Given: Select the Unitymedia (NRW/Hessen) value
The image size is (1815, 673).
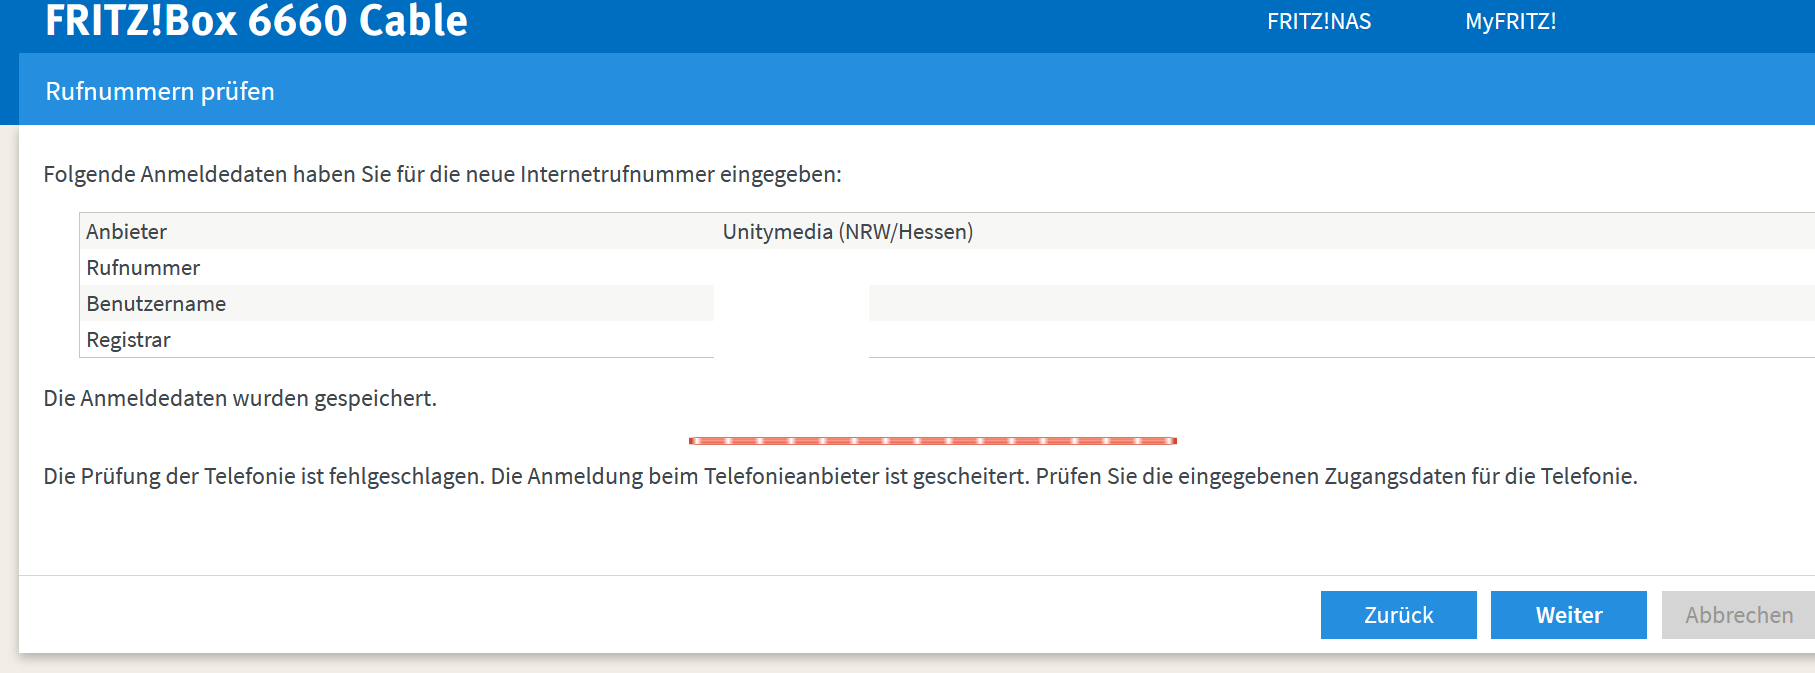Looking at the screenshot, I should coord(848,231).
